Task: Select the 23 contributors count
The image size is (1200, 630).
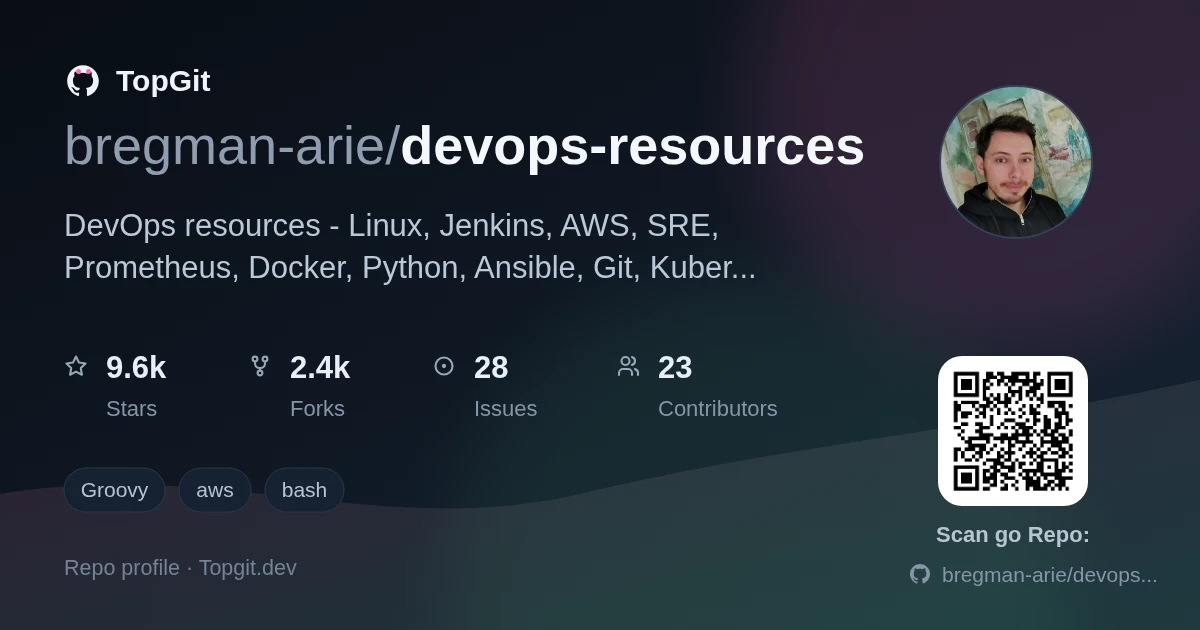Action: coord(675,368)
